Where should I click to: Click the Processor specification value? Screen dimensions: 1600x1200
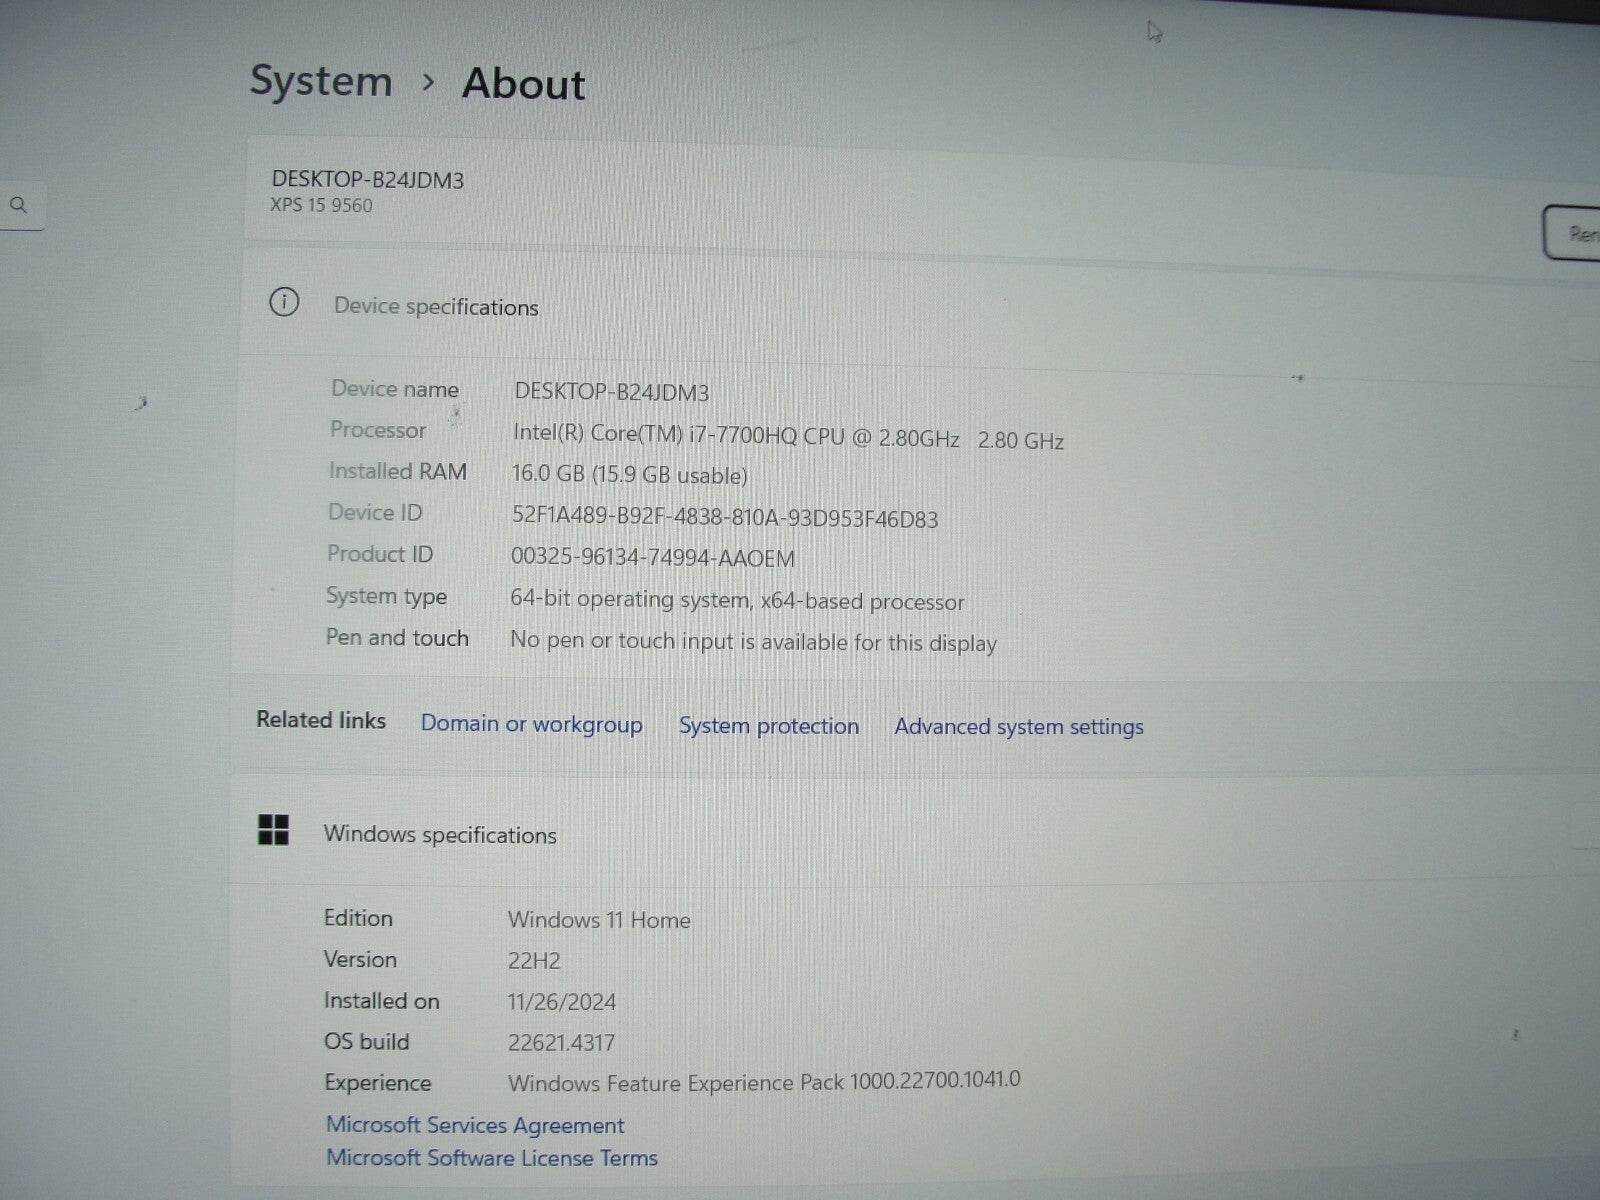click(x=735, y=435)
